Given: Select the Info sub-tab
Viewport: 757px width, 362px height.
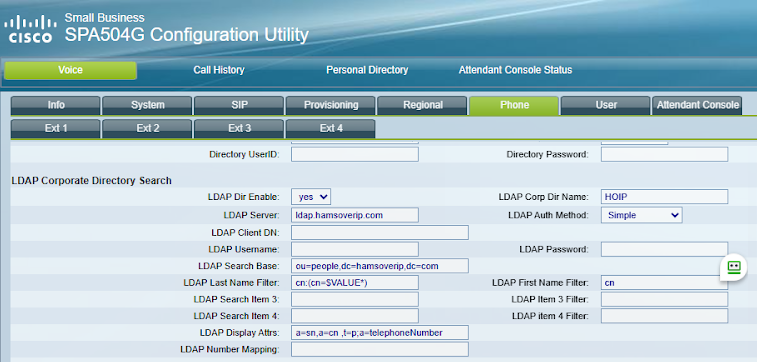Looking at the screenshot, I should pyautogui.click(x=56, y=105).
